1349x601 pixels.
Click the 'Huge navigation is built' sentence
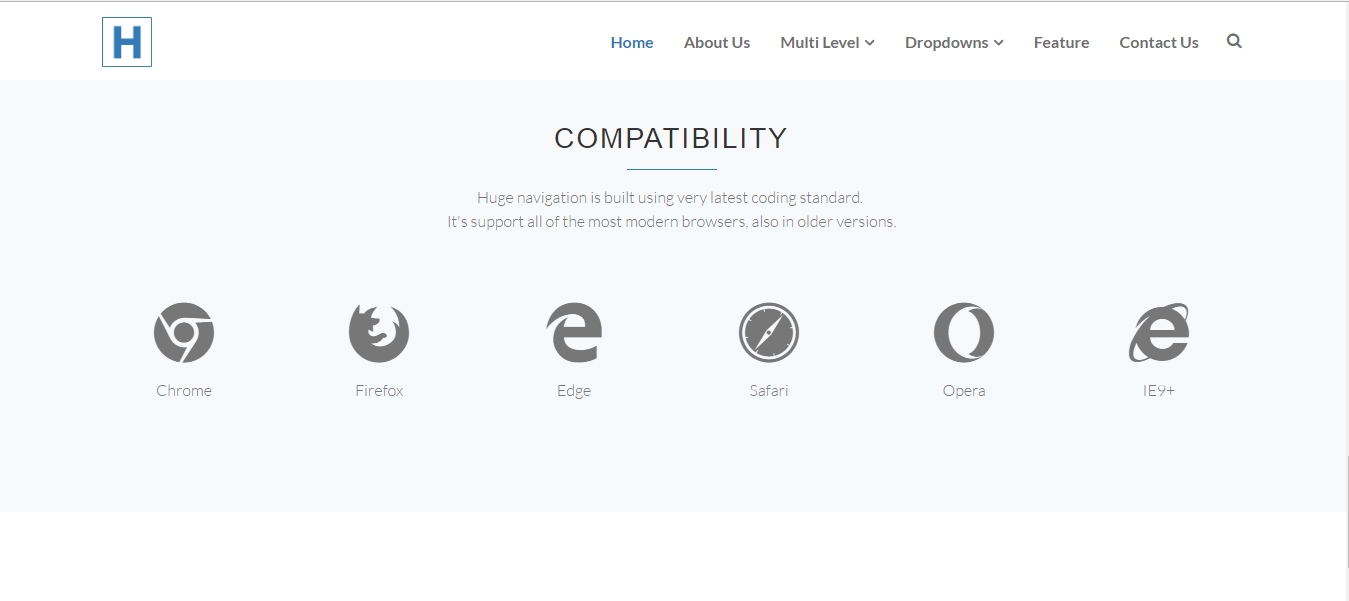[x=670, y=197]
